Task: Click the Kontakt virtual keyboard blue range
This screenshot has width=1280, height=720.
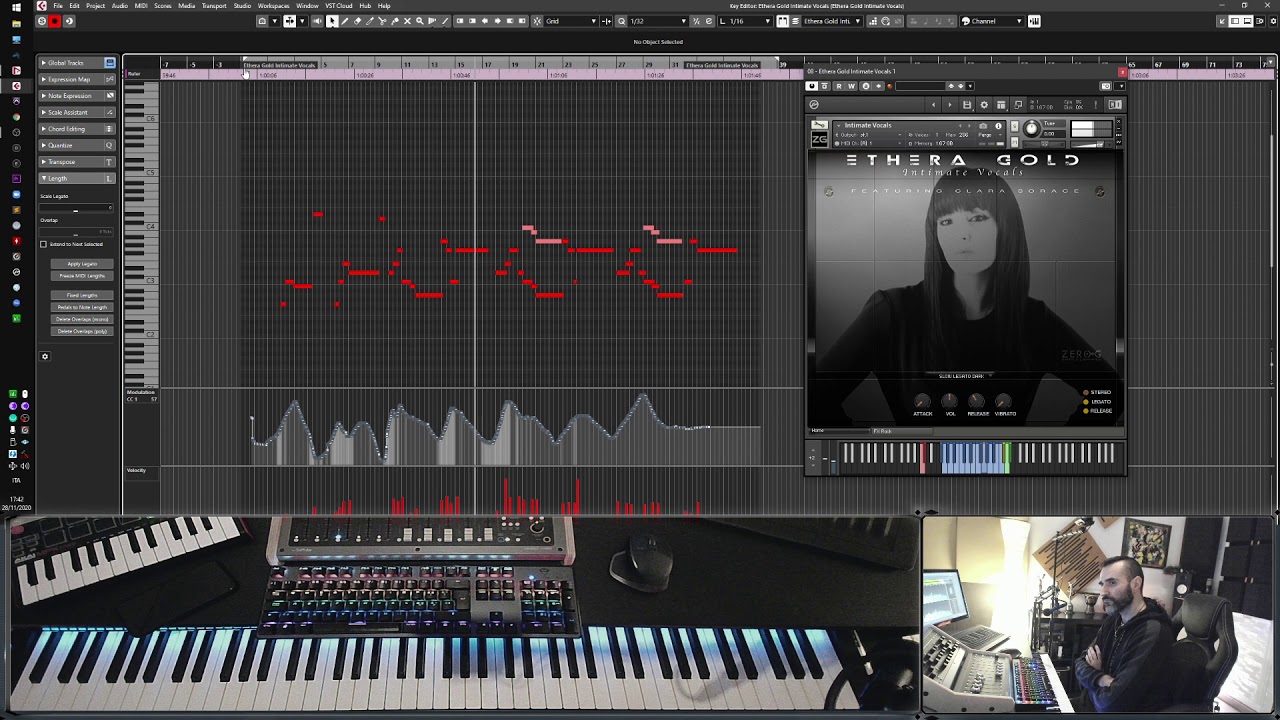Action: pyautogui.click(x=975, y=457)
